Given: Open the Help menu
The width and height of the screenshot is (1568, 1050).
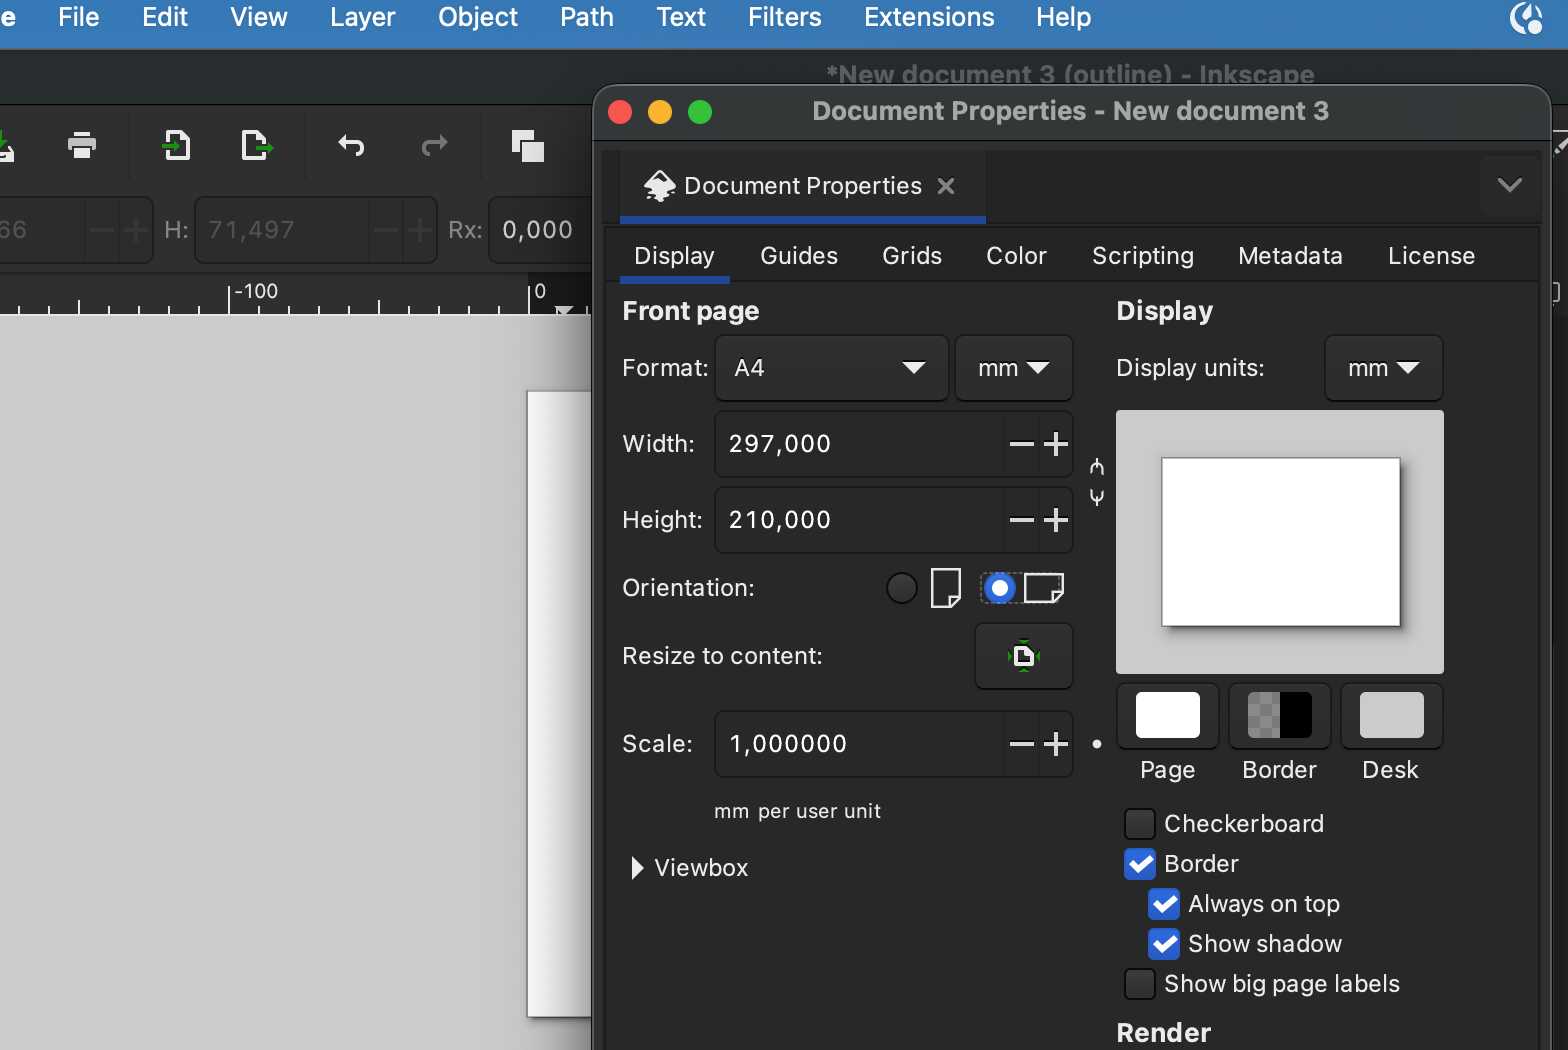Looking at the screenshot, I should 1063,18.
